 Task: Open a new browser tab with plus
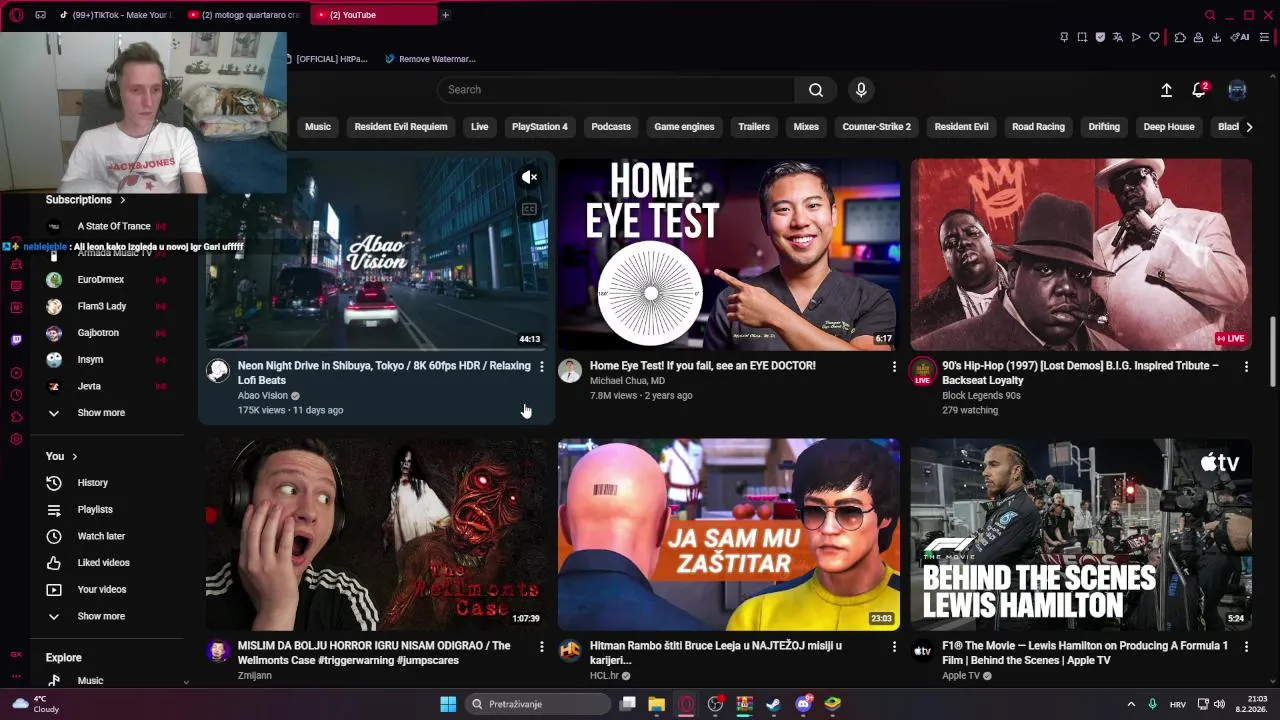pos(445,15)
